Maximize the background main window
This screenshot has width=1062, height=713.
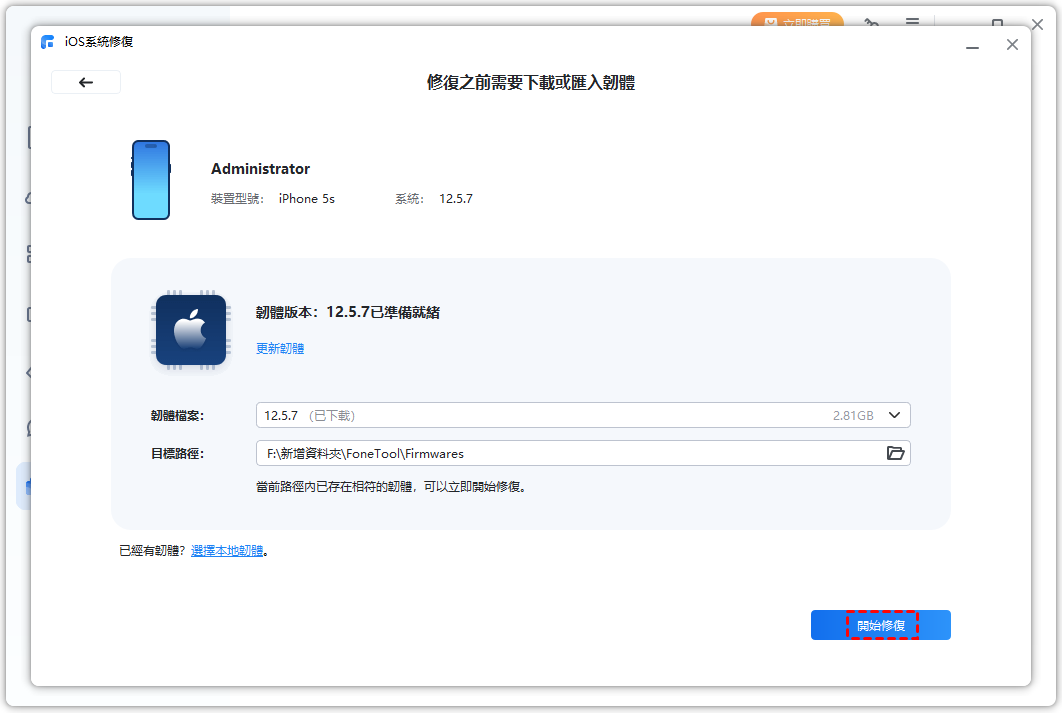(x=997, y=22)
